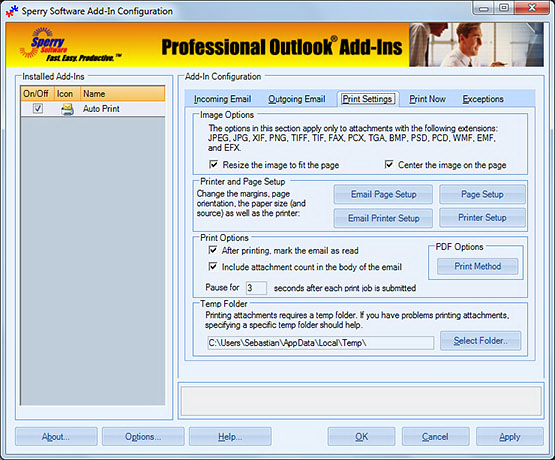This screenshot has height=460, width=555.
Task: Click the banner photo of businessman
Action: tap(476, 45)
